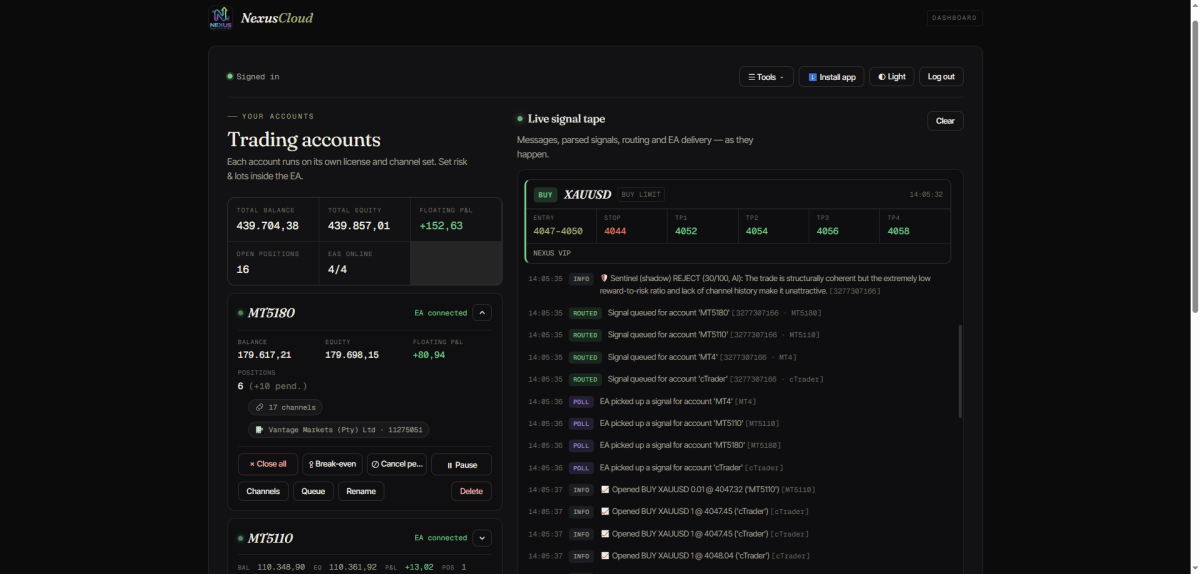Viewport: 1200px width, 574px height.
Task: Click the green dot beside MT5110
Action: point(241,538)
